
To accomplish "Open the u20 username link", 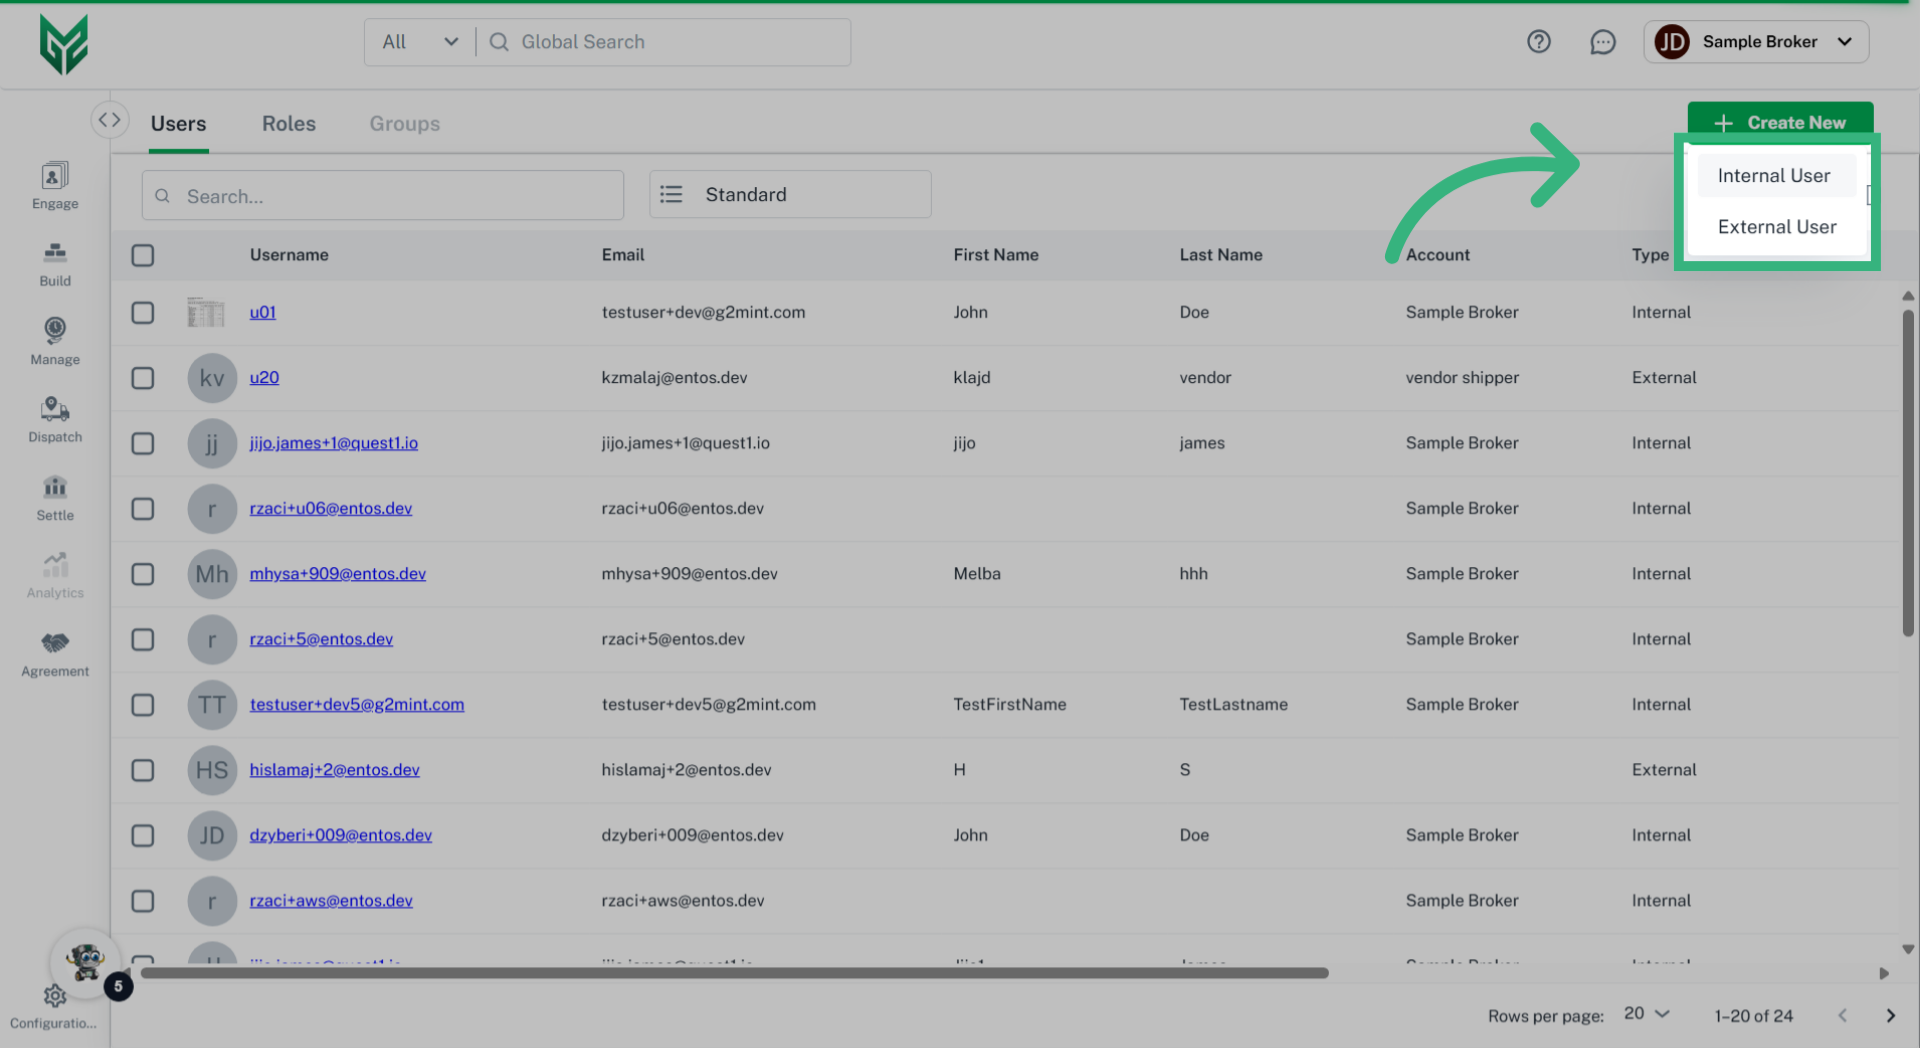I will coord(264,378).
